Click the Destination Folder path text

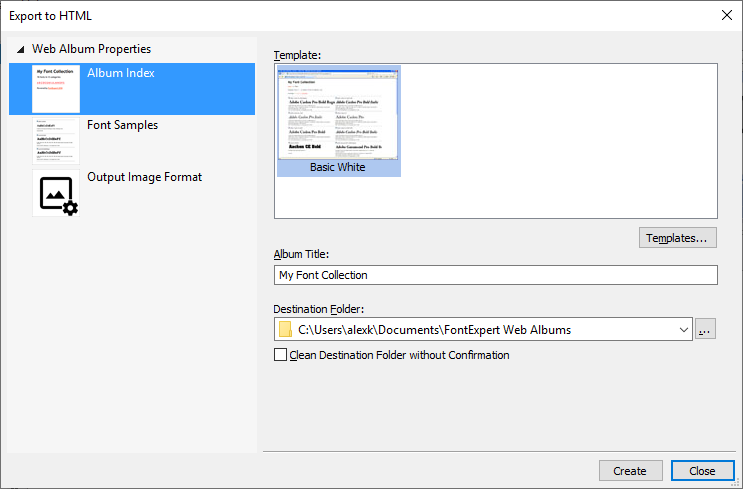click(x=435, y=330)
